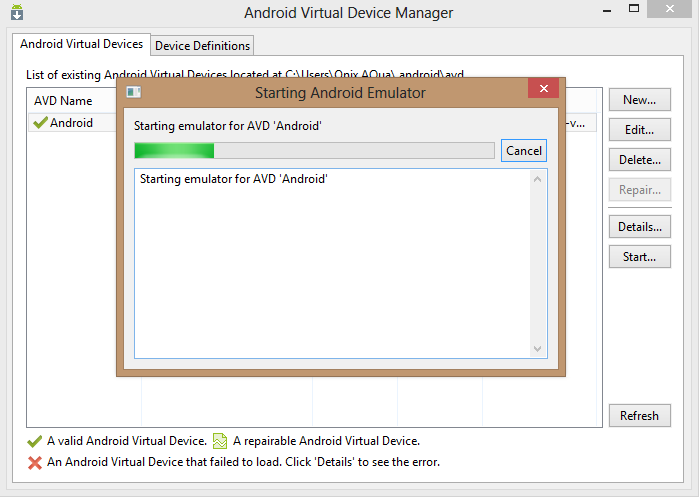
Task: Select the Android row in AVD list
Action: coord(74,123)
